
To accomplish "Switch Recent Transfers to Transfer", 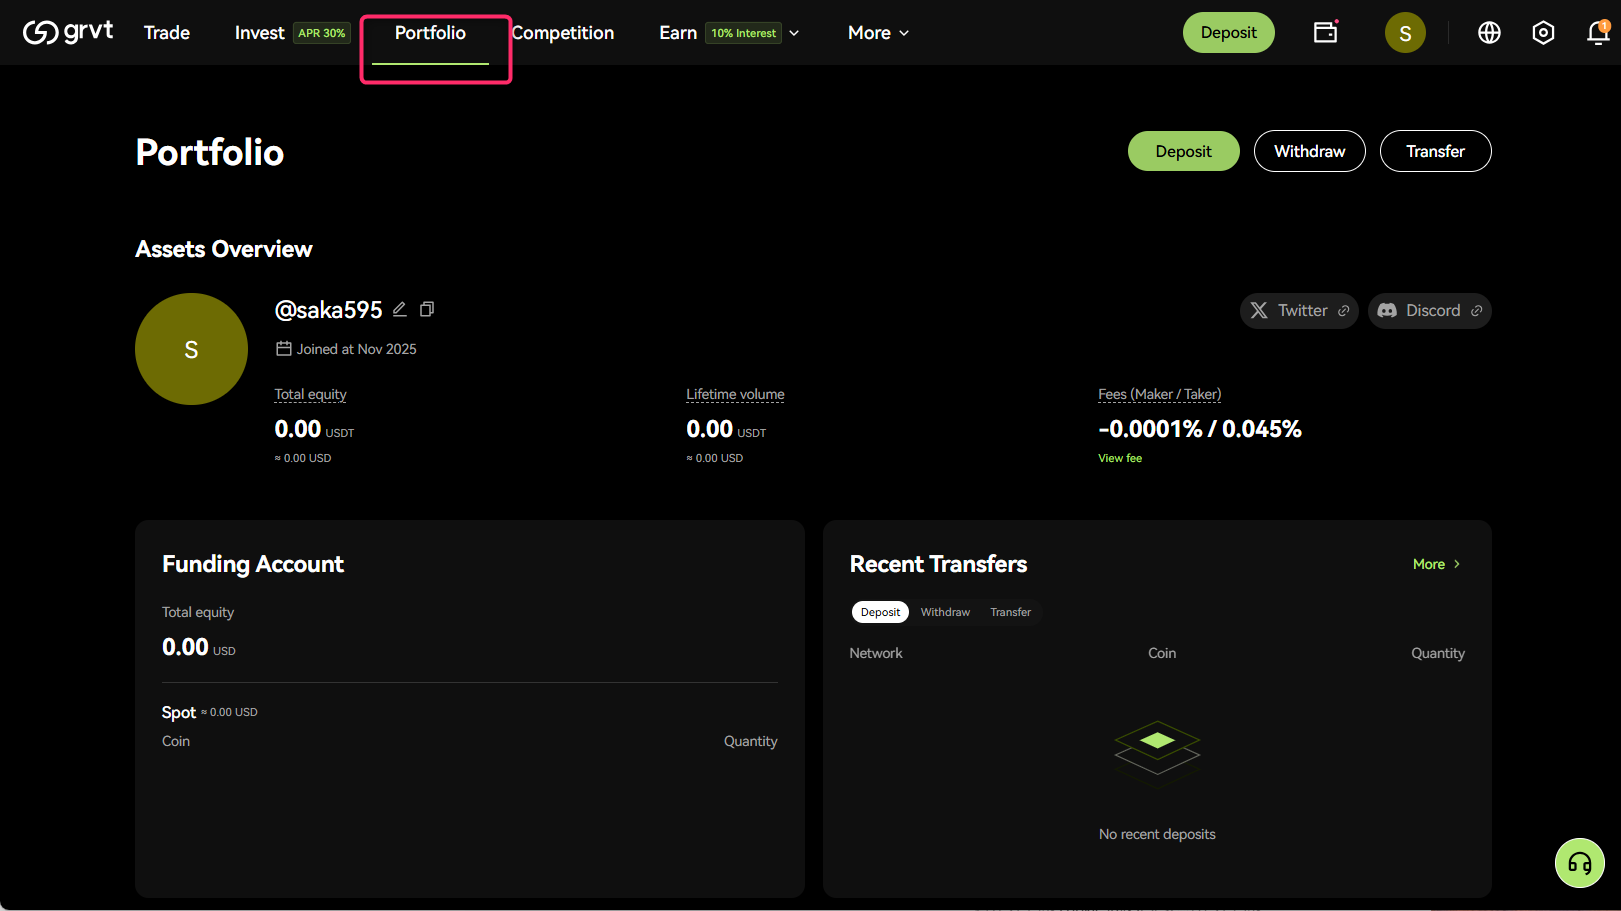I will click(1010, 612).
